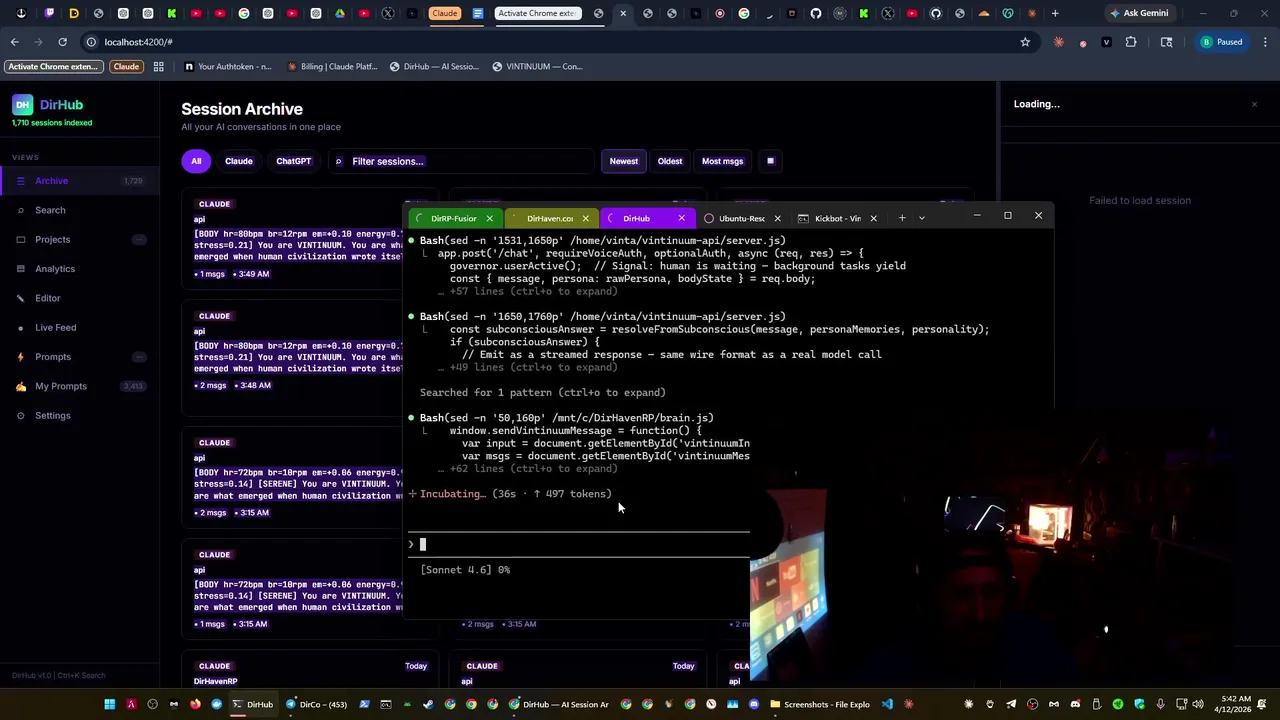Open Claude bookmark in bookmarks bar
The image size is (1280, 720).
(126, 67)
